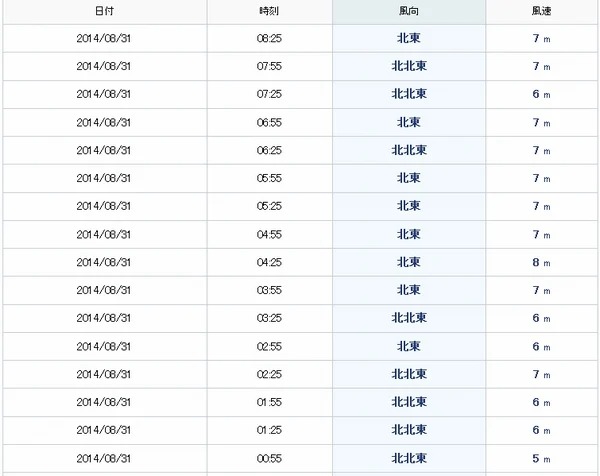Click the 風速 column header
600x476 pixels.
click(541, 11)
